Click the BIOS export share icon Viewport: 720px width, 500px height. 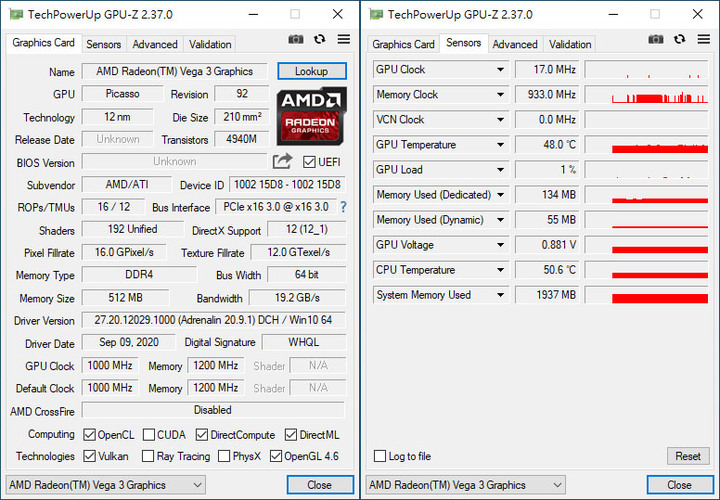(282, 161)
